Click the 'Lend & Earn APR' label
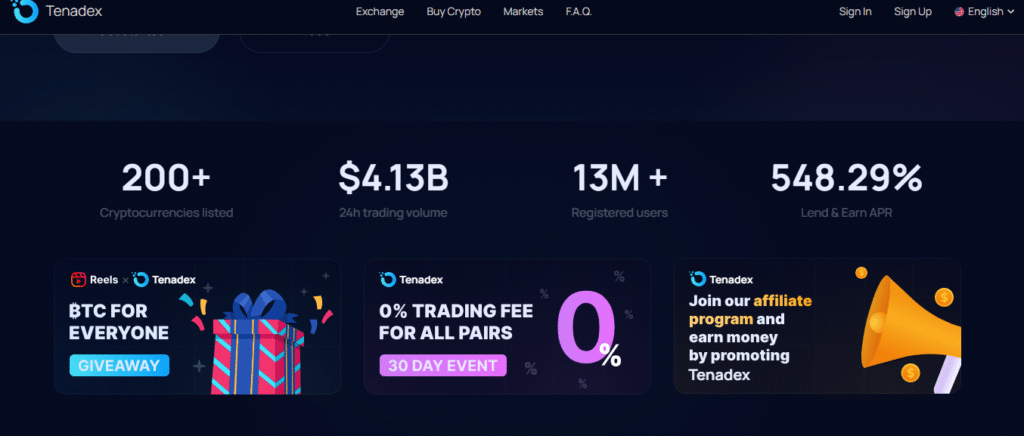The height and width of the screenshot is (436, 1024). pyautogui.click(x=846, y=213)
